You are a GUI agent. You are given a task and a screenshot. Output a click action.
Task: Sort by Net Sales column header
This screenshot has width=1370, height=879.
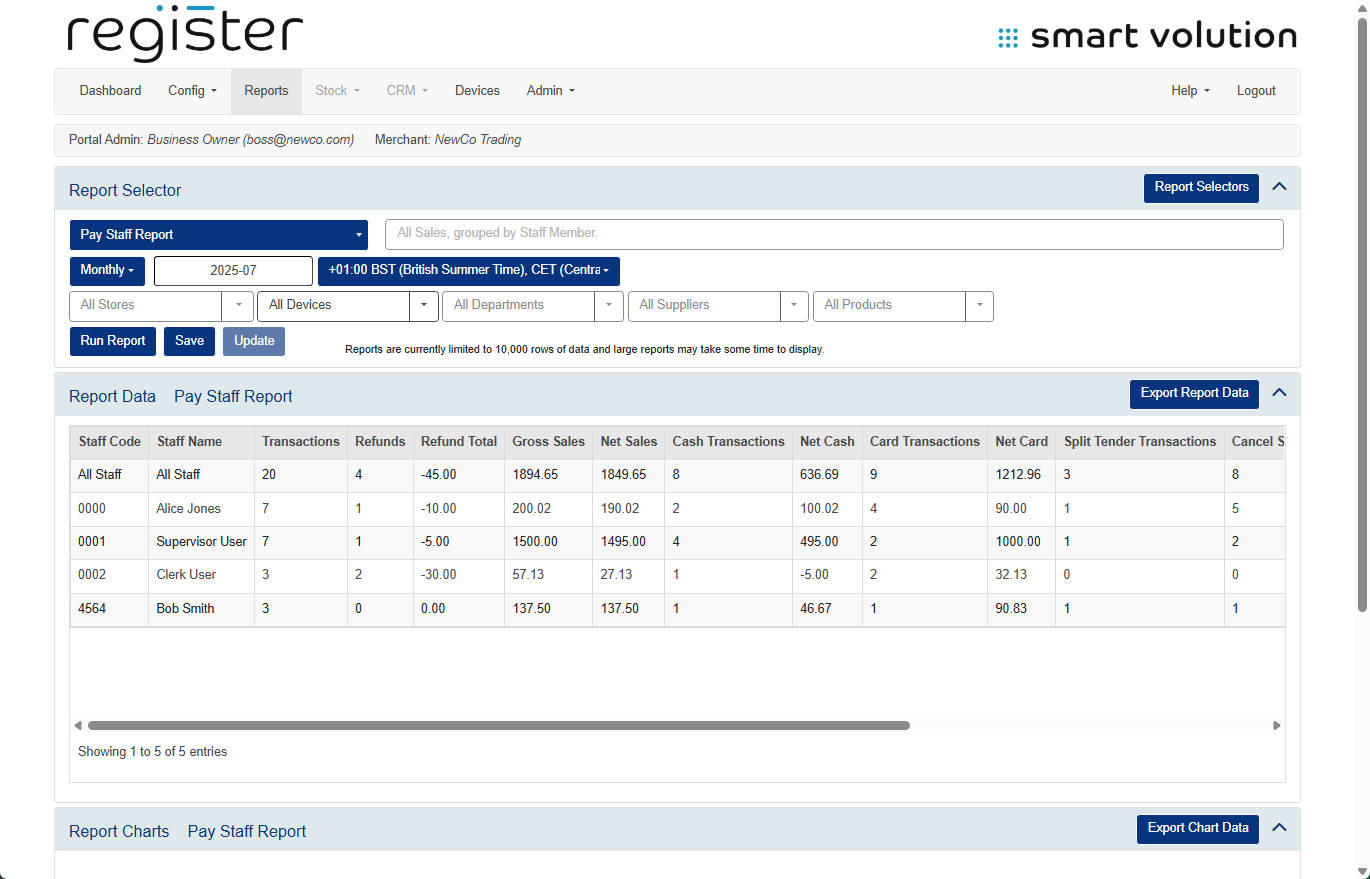point(629,442)
